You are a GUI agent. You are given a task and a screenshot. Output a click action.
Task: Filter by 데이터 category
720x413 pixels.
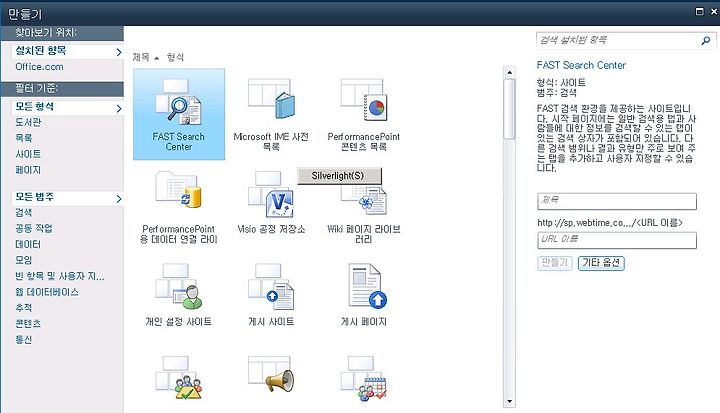[28, 244]
